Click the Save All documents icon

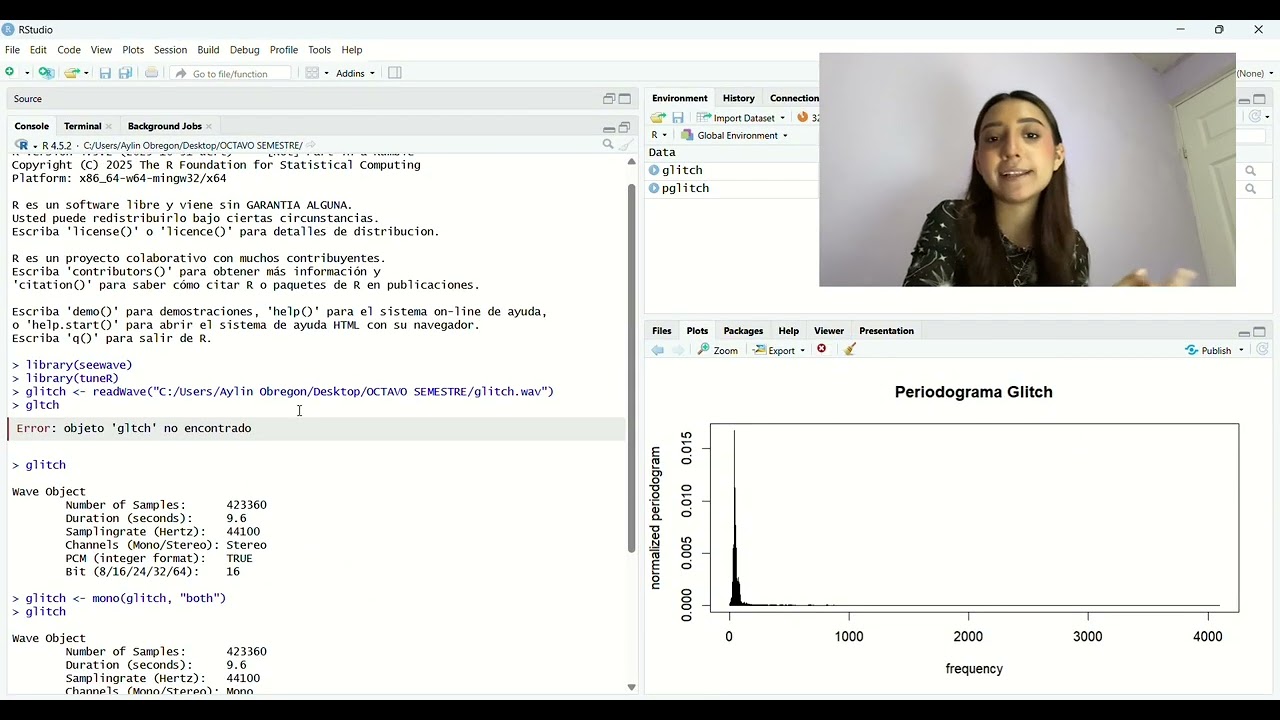click(126, 73)
